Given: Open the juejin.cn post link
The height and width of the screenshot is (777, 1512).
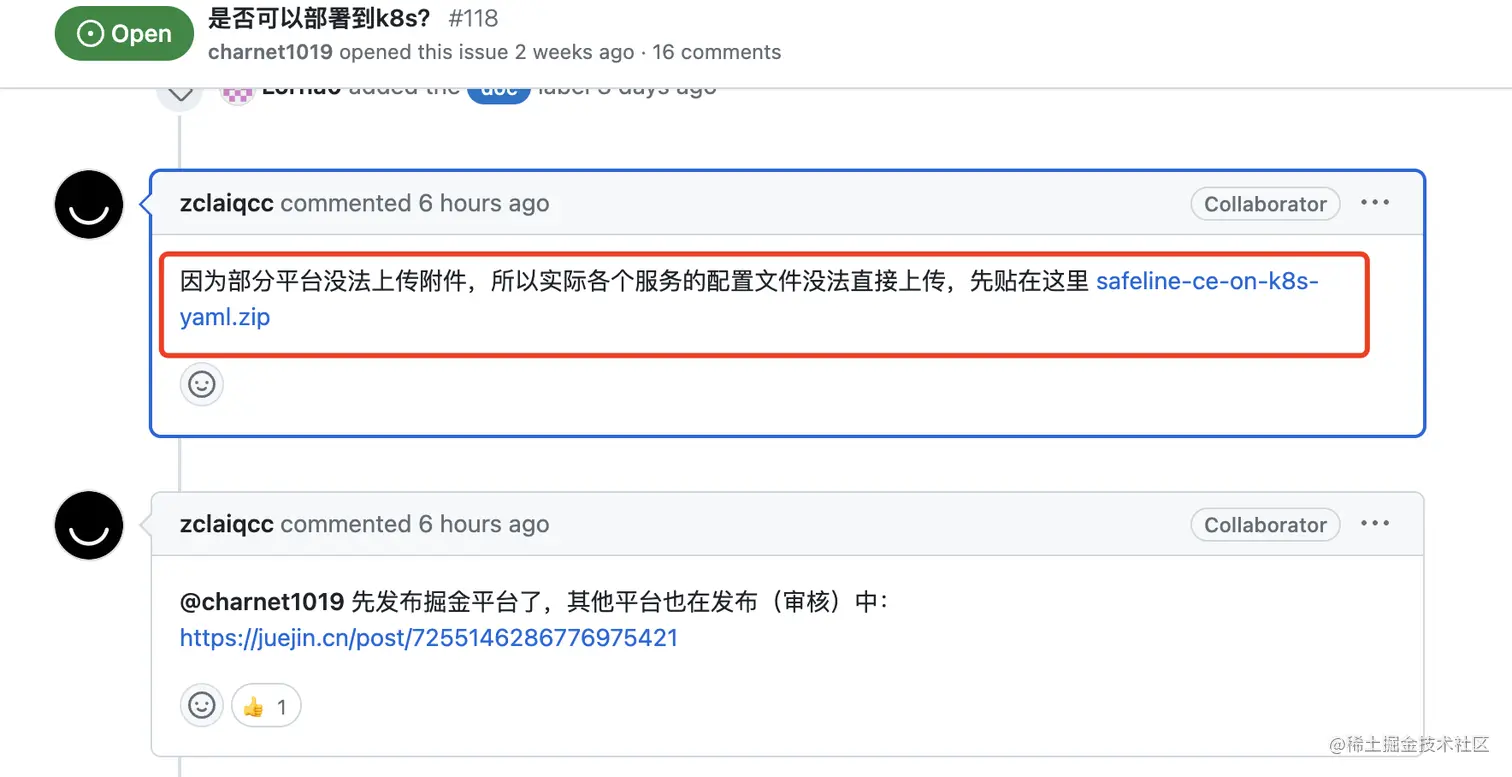Looking at the screenshot, I should (428, 638).
